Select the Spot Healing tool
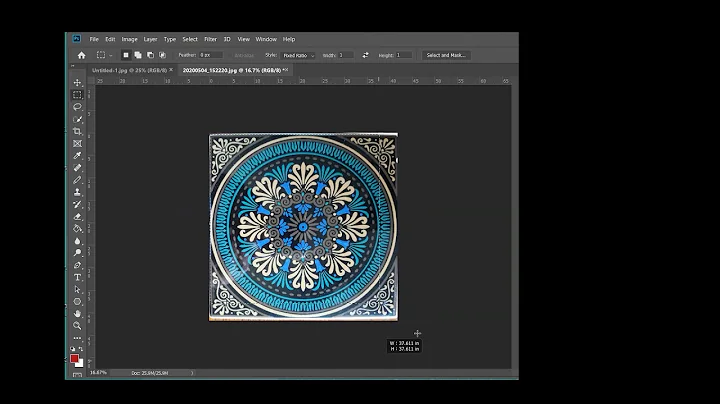 (x=77, y=168)
